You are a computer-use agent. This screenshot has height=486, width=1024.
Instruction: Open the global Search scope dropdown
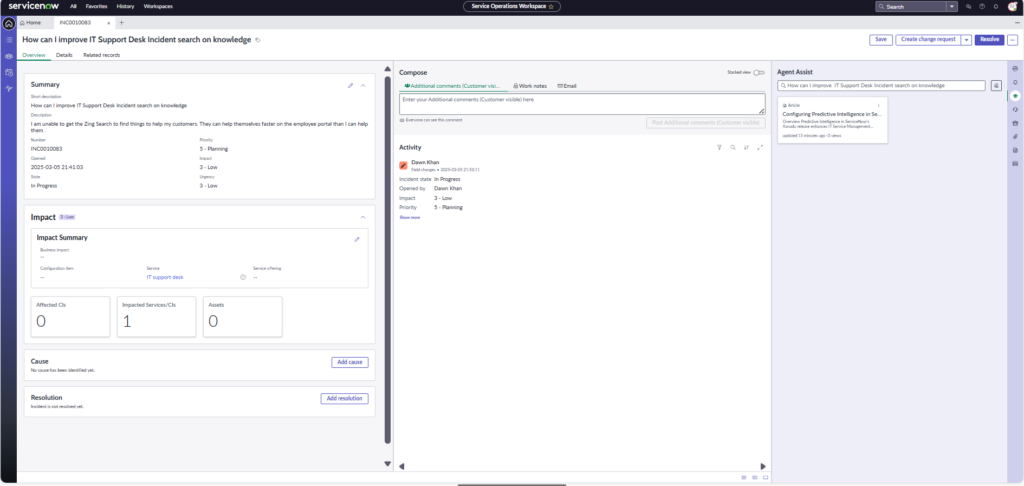tap(952, 6)
